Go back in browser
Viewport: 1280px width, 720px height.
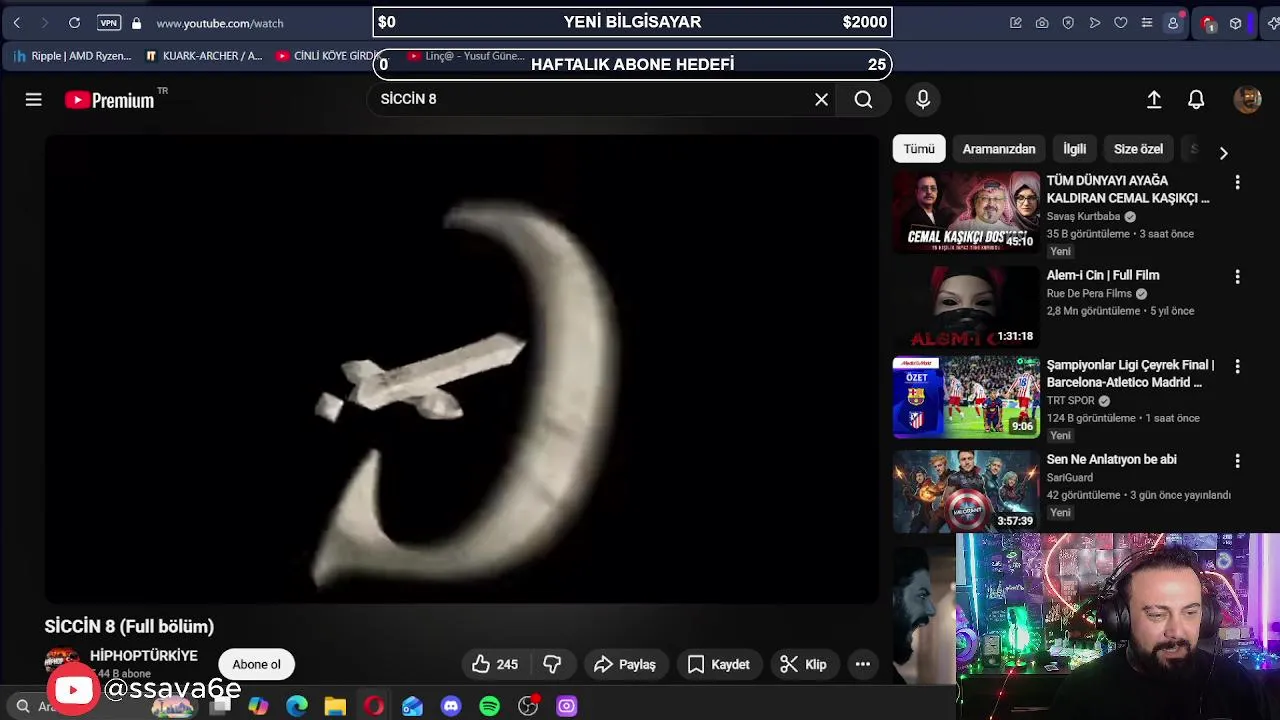(17, 22)
